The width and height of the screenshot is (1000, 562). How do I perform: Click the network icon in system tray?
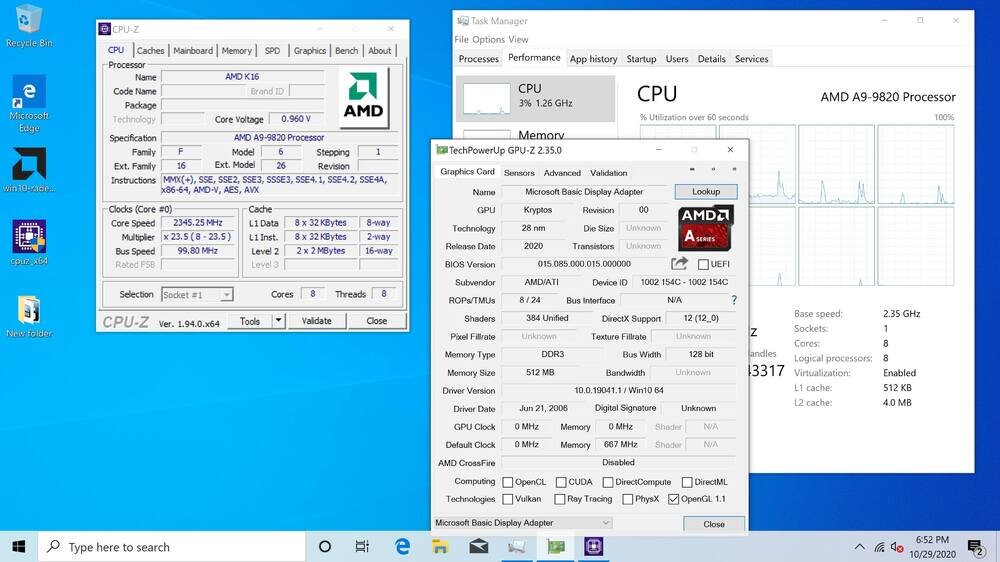(879, 547)
